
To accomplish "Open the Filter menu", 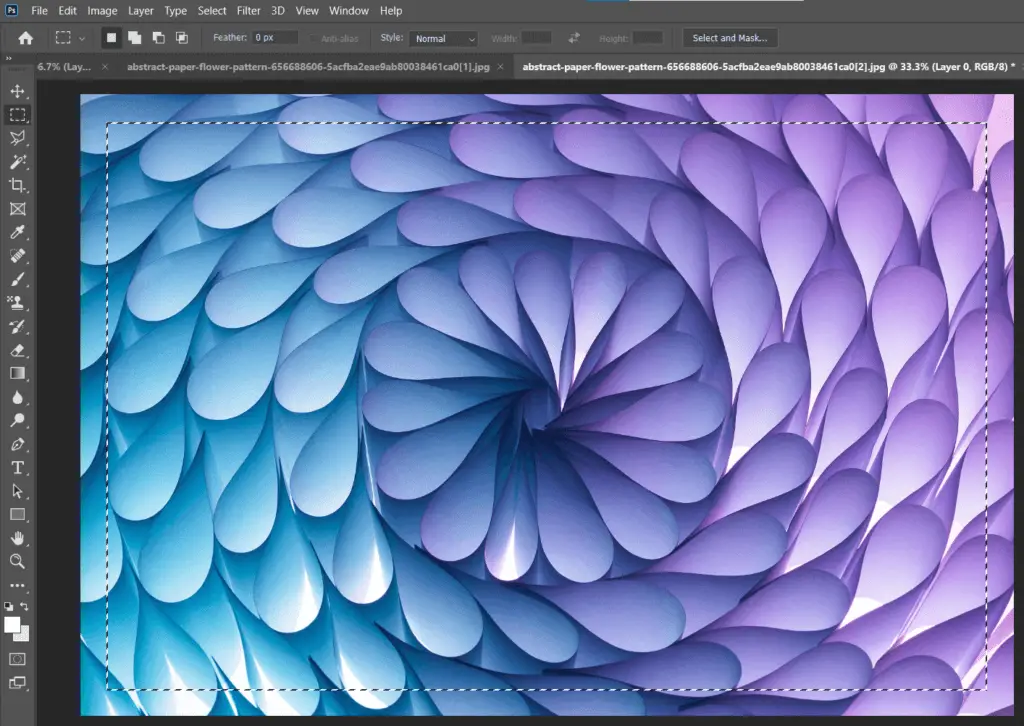I will pos(249,10).
